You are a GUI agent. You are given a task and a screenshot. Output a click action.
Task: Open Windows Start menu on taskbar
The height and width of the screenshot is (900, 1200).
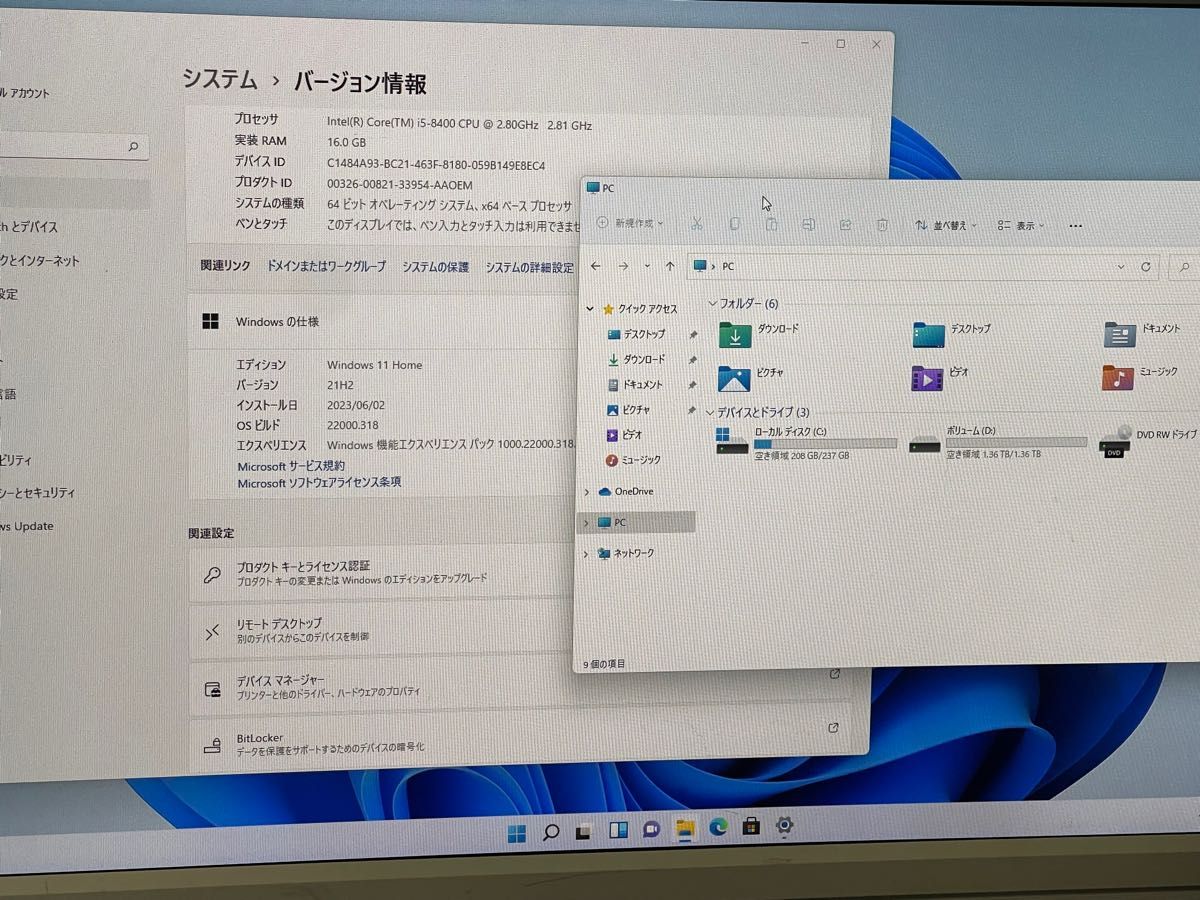517,832
